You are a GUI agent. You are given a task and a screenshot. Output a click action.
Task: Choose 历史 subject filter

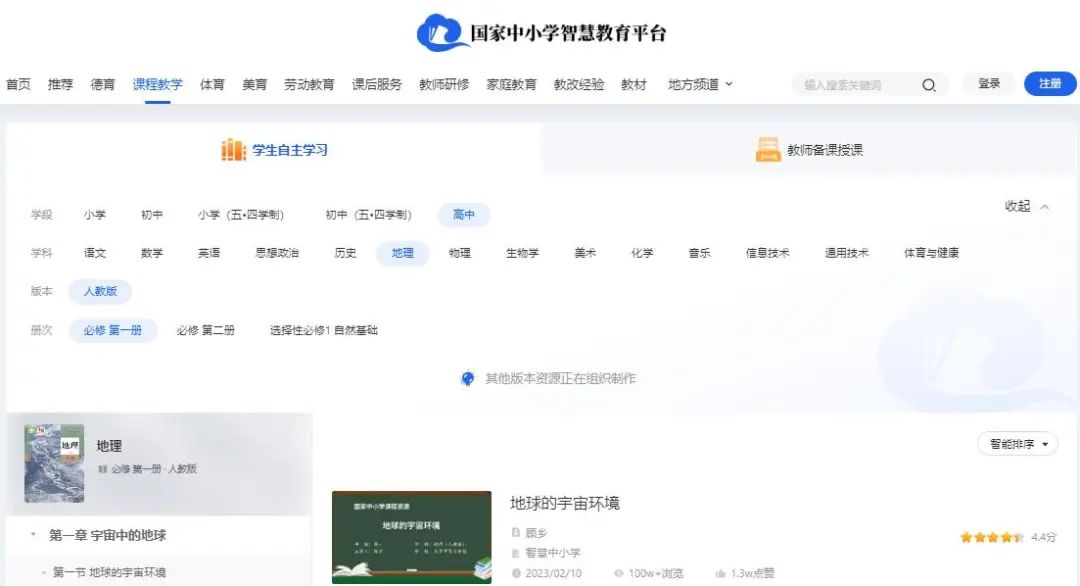(345, 253)
